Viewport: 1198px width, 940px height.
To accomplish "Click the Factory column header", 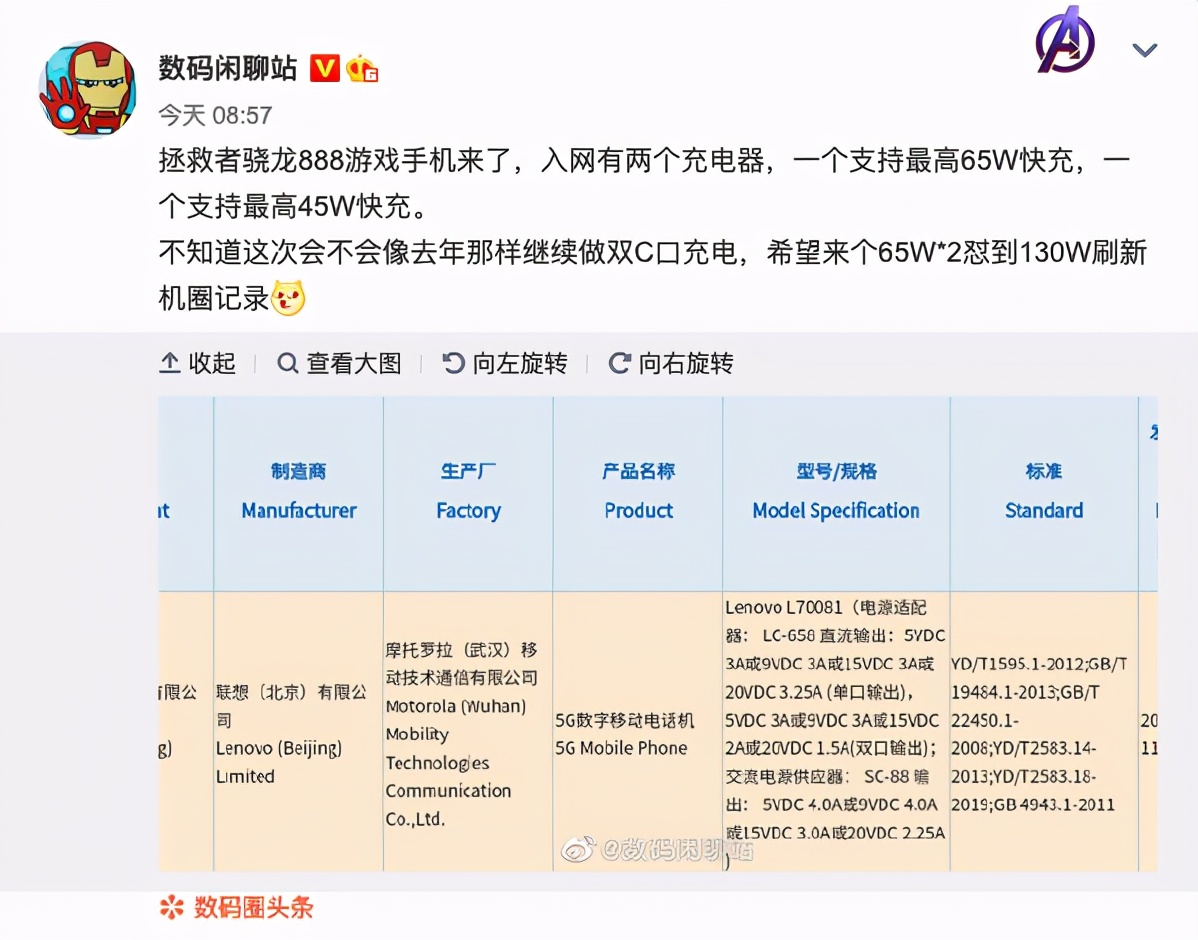I will pyautogui.click(x=468, y=494).
